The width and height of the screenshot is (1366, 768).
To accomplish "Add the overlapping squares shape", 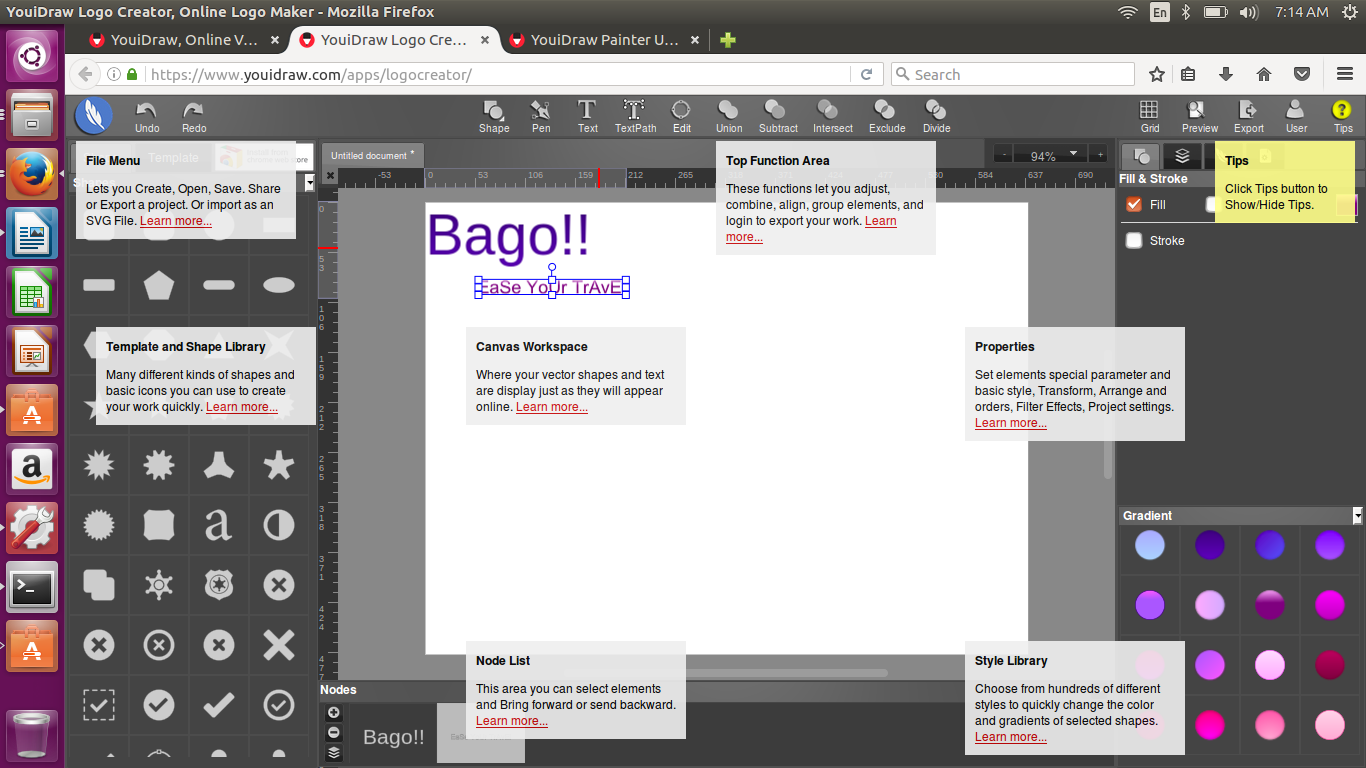I will pyautogui.click(x=98, y=584).
